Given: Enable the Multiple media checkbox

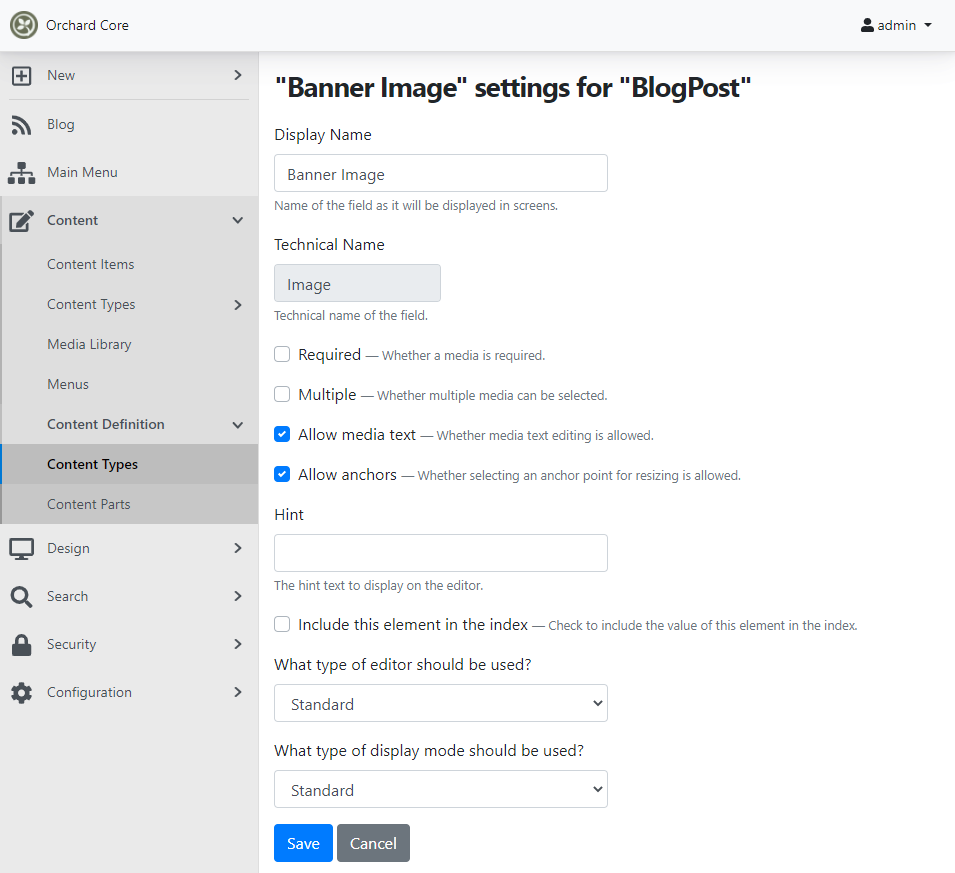Looking at the screenshot, I should 282,394.
